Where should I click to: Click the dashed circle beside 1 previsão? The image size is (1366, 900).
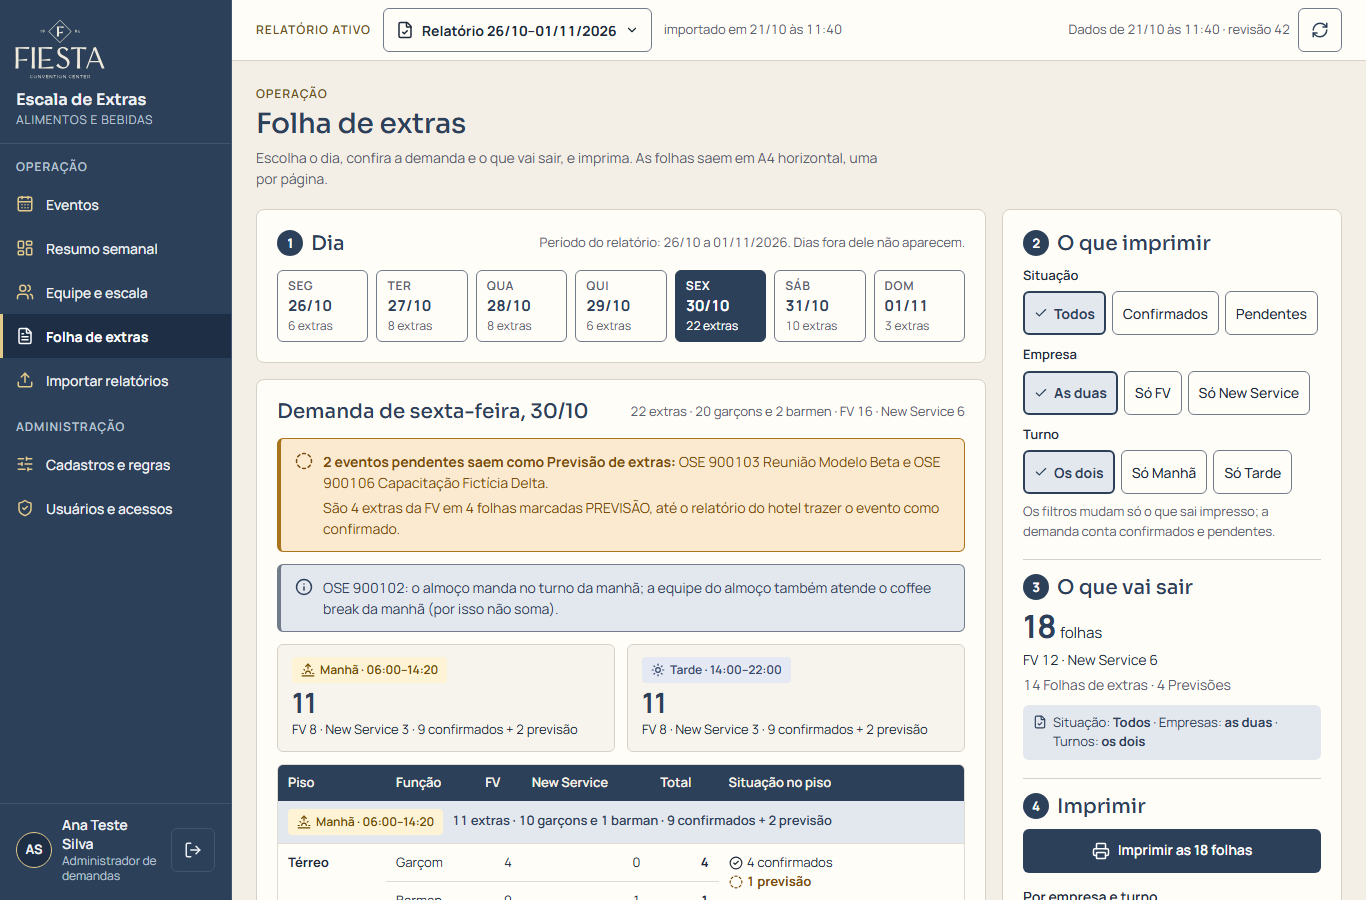(x=736, y=882)
